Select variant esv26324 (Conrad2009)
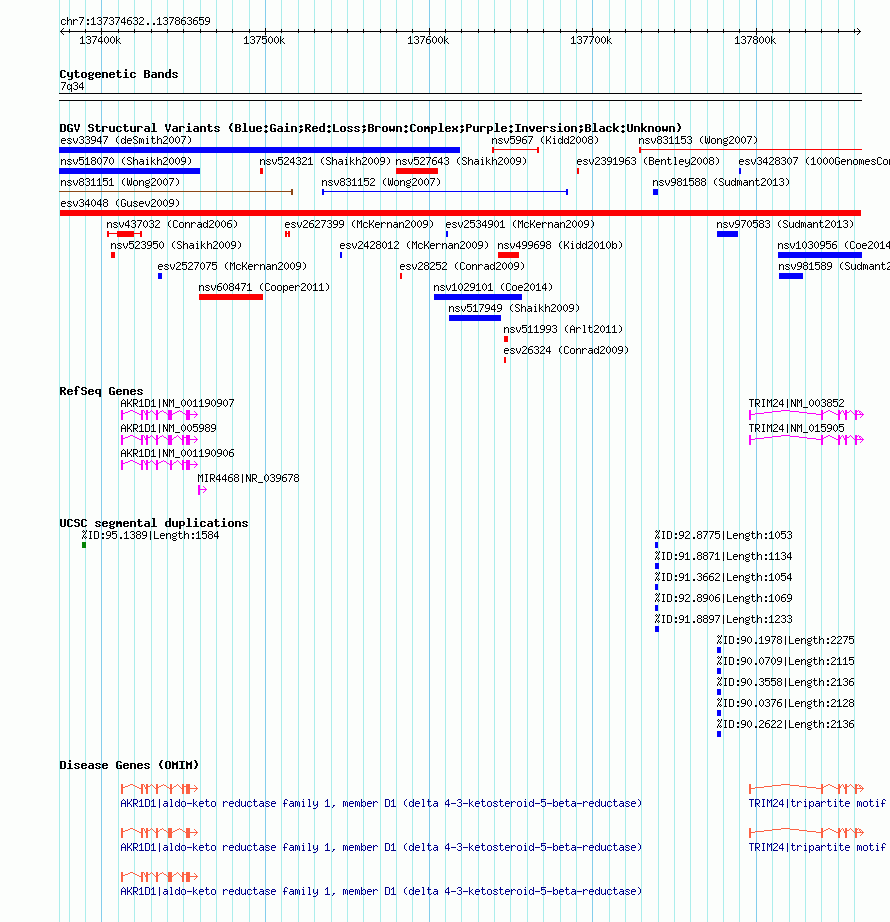 [566, 350]
